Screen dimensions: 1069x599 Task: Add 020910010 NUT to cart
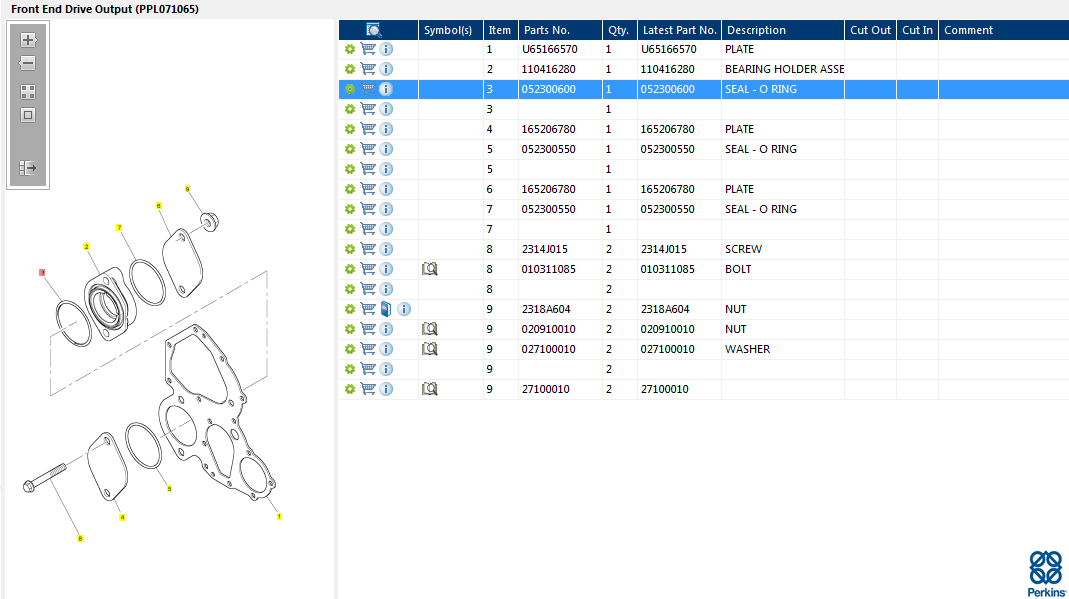[x=368, y=328]
